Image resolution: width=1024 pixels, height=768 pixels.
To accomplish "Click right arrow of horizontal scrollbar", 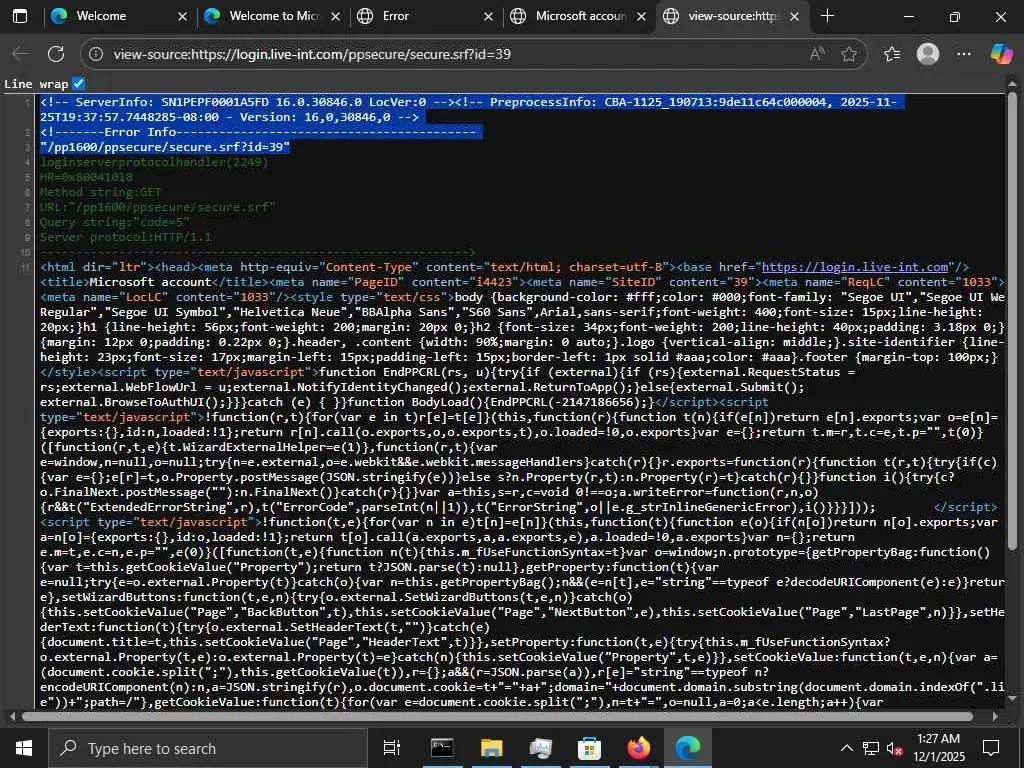I will [995, 716].
